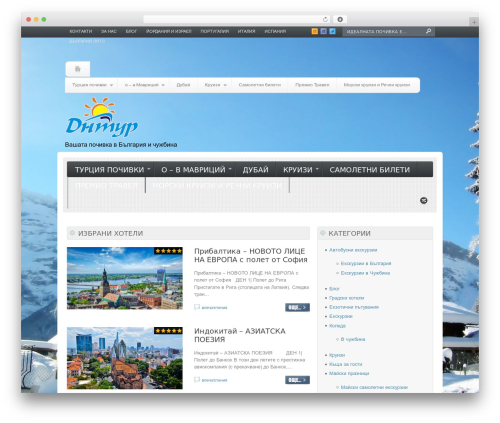
Task: Open В чужбина subcategory link
Action: coord(353,339)
